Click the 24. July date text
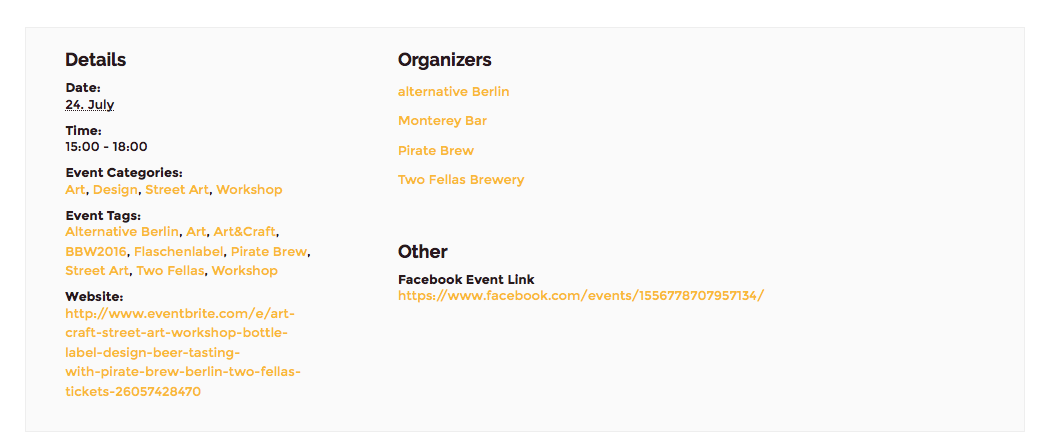 [90, 105]
